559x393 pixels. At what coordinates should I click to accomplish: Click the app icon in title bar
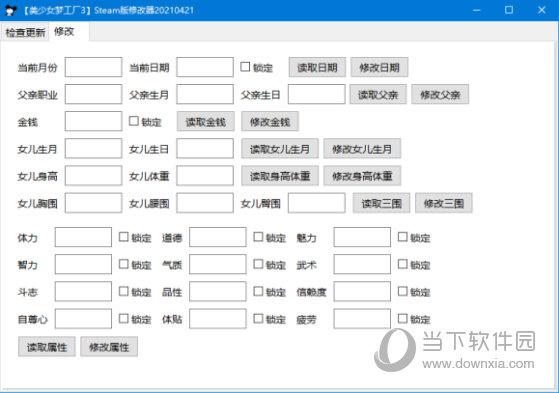pyautogui.click(x=11, y=10)
